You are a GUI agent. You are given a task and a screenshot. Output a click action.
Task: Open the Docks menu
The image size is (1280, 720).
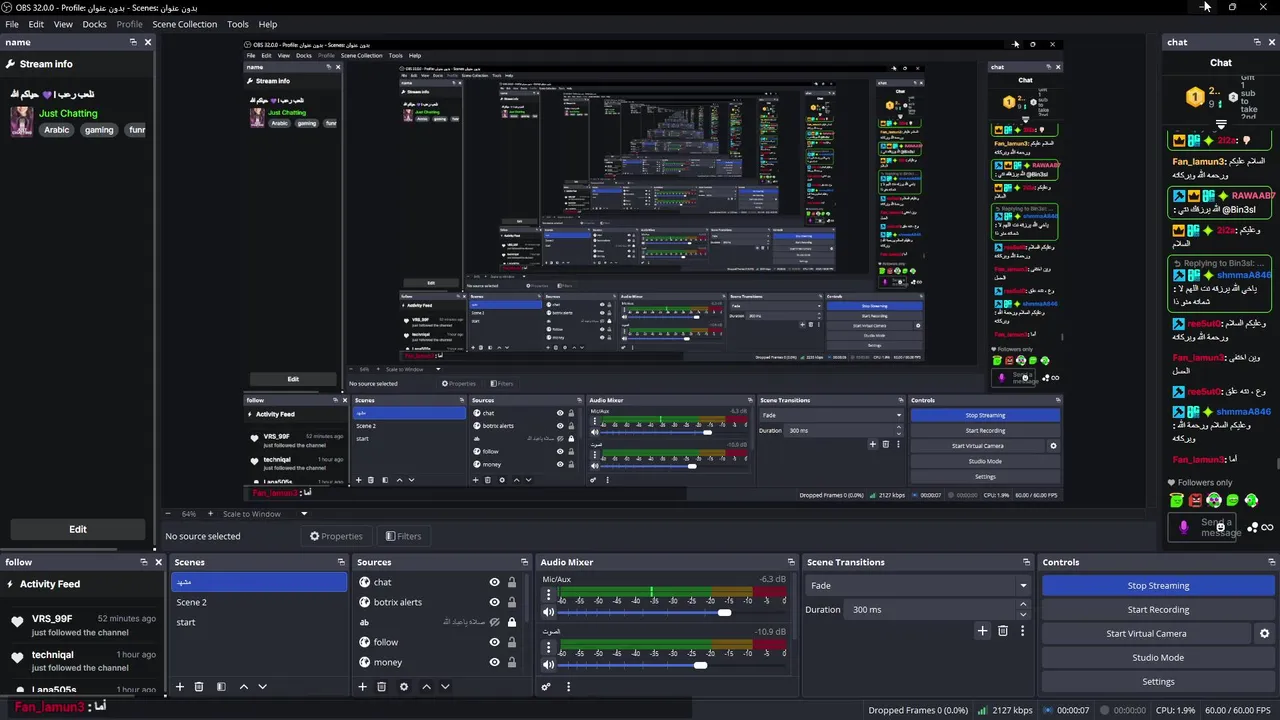click(94, 24)
